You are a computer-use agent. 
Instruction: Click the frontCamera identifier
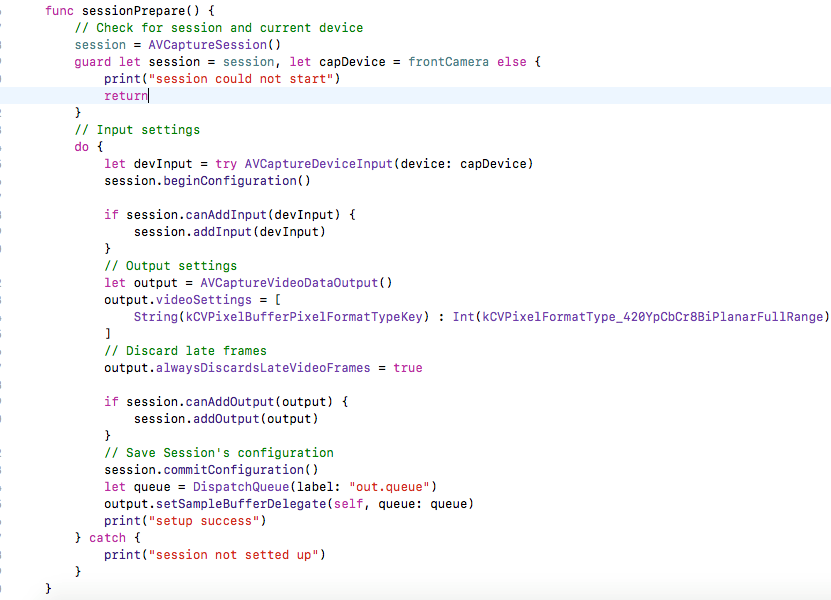pyautogui.click(x=448, y=62)
